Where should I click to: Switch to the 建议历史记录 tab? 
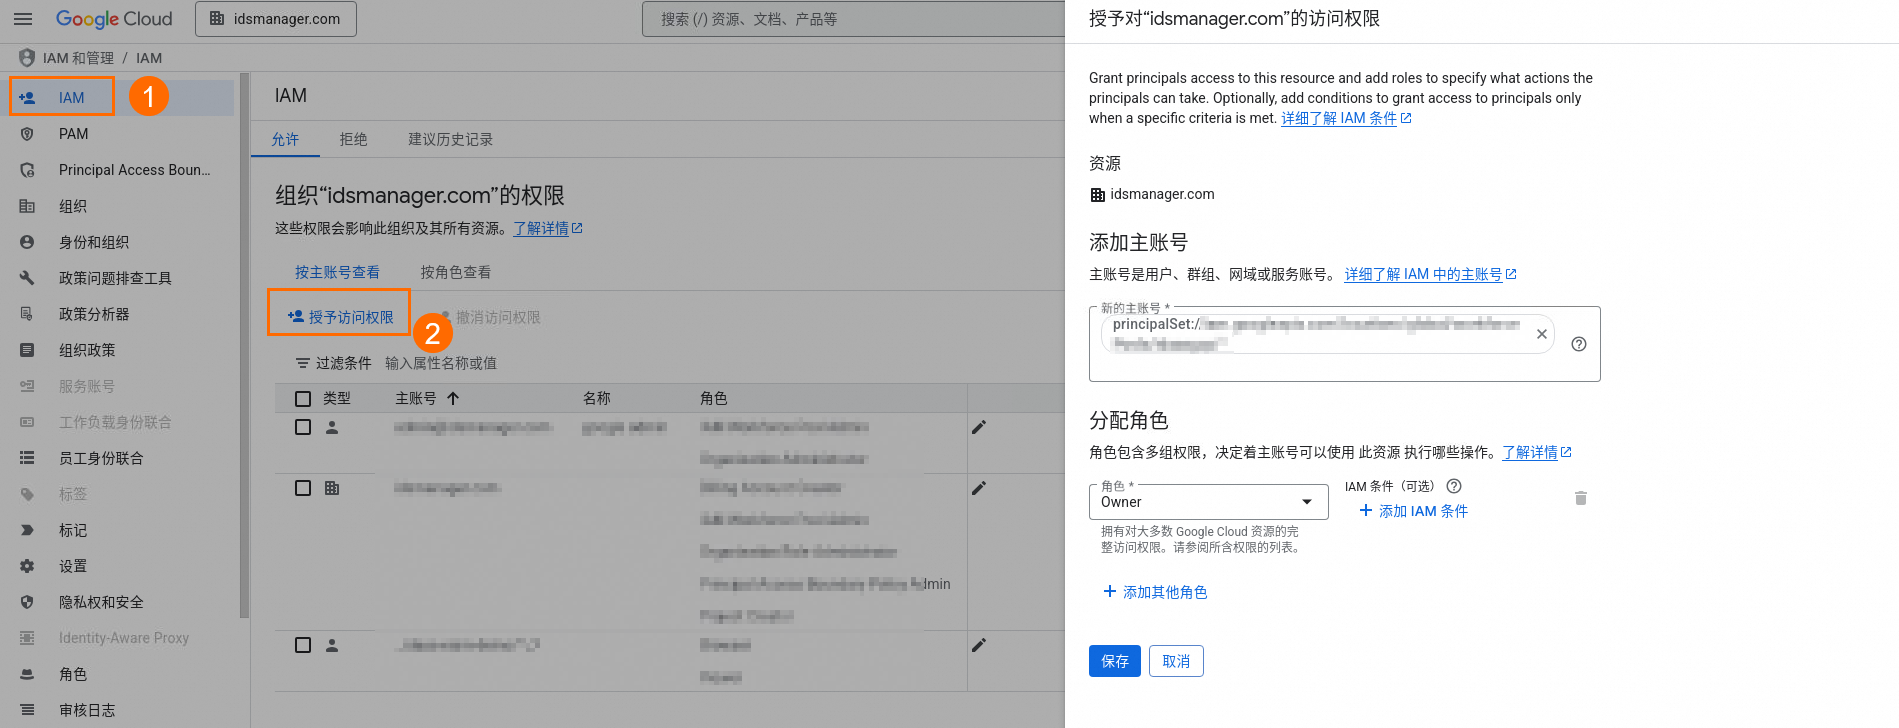coord(450,140)
